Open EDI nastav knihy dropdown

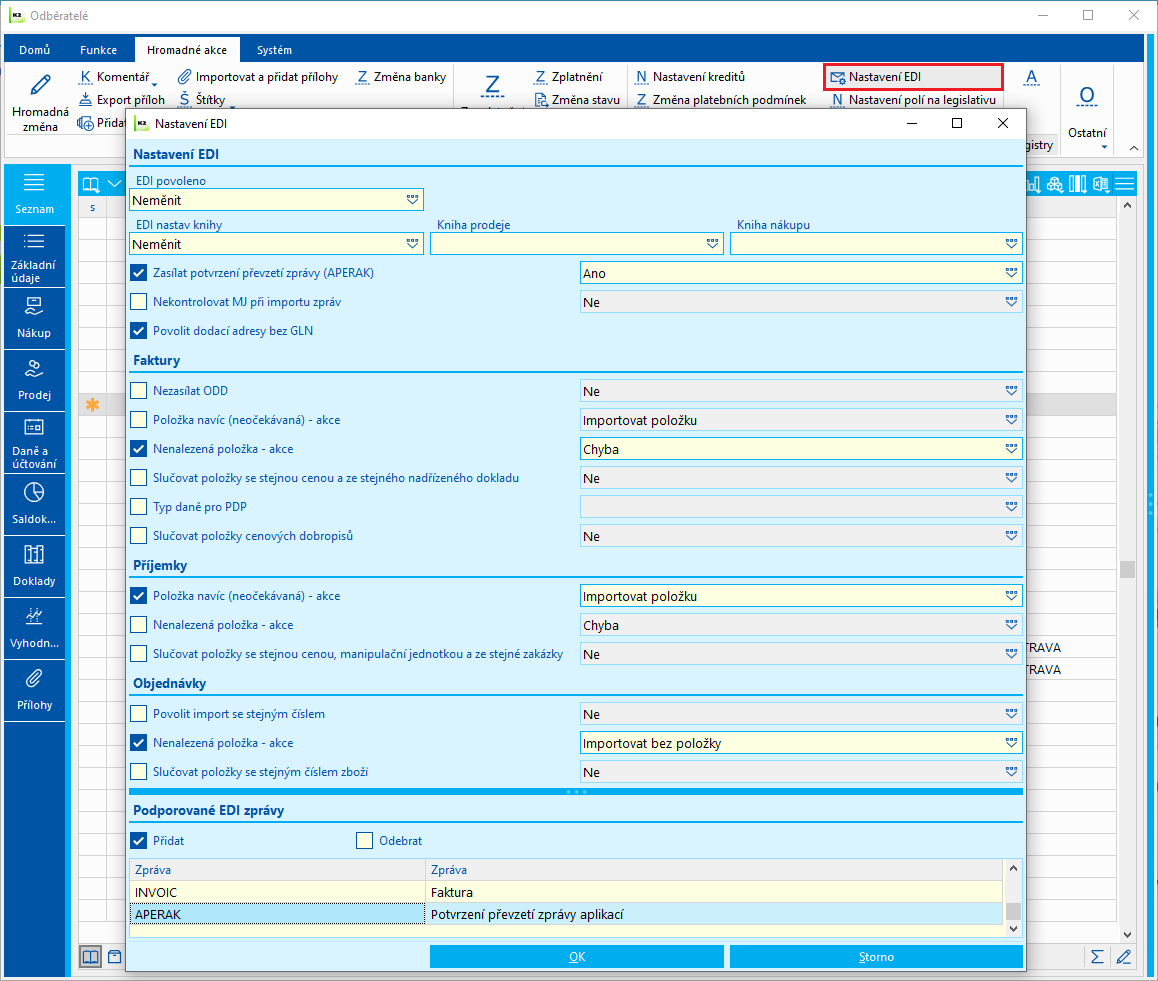pyautogui.click(x=412, y=244)
